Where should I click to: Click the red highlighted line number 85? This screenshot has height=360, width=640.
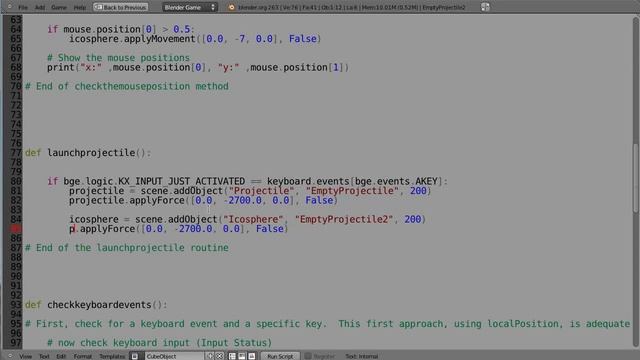pyautogui.click(x=16, y=229)
